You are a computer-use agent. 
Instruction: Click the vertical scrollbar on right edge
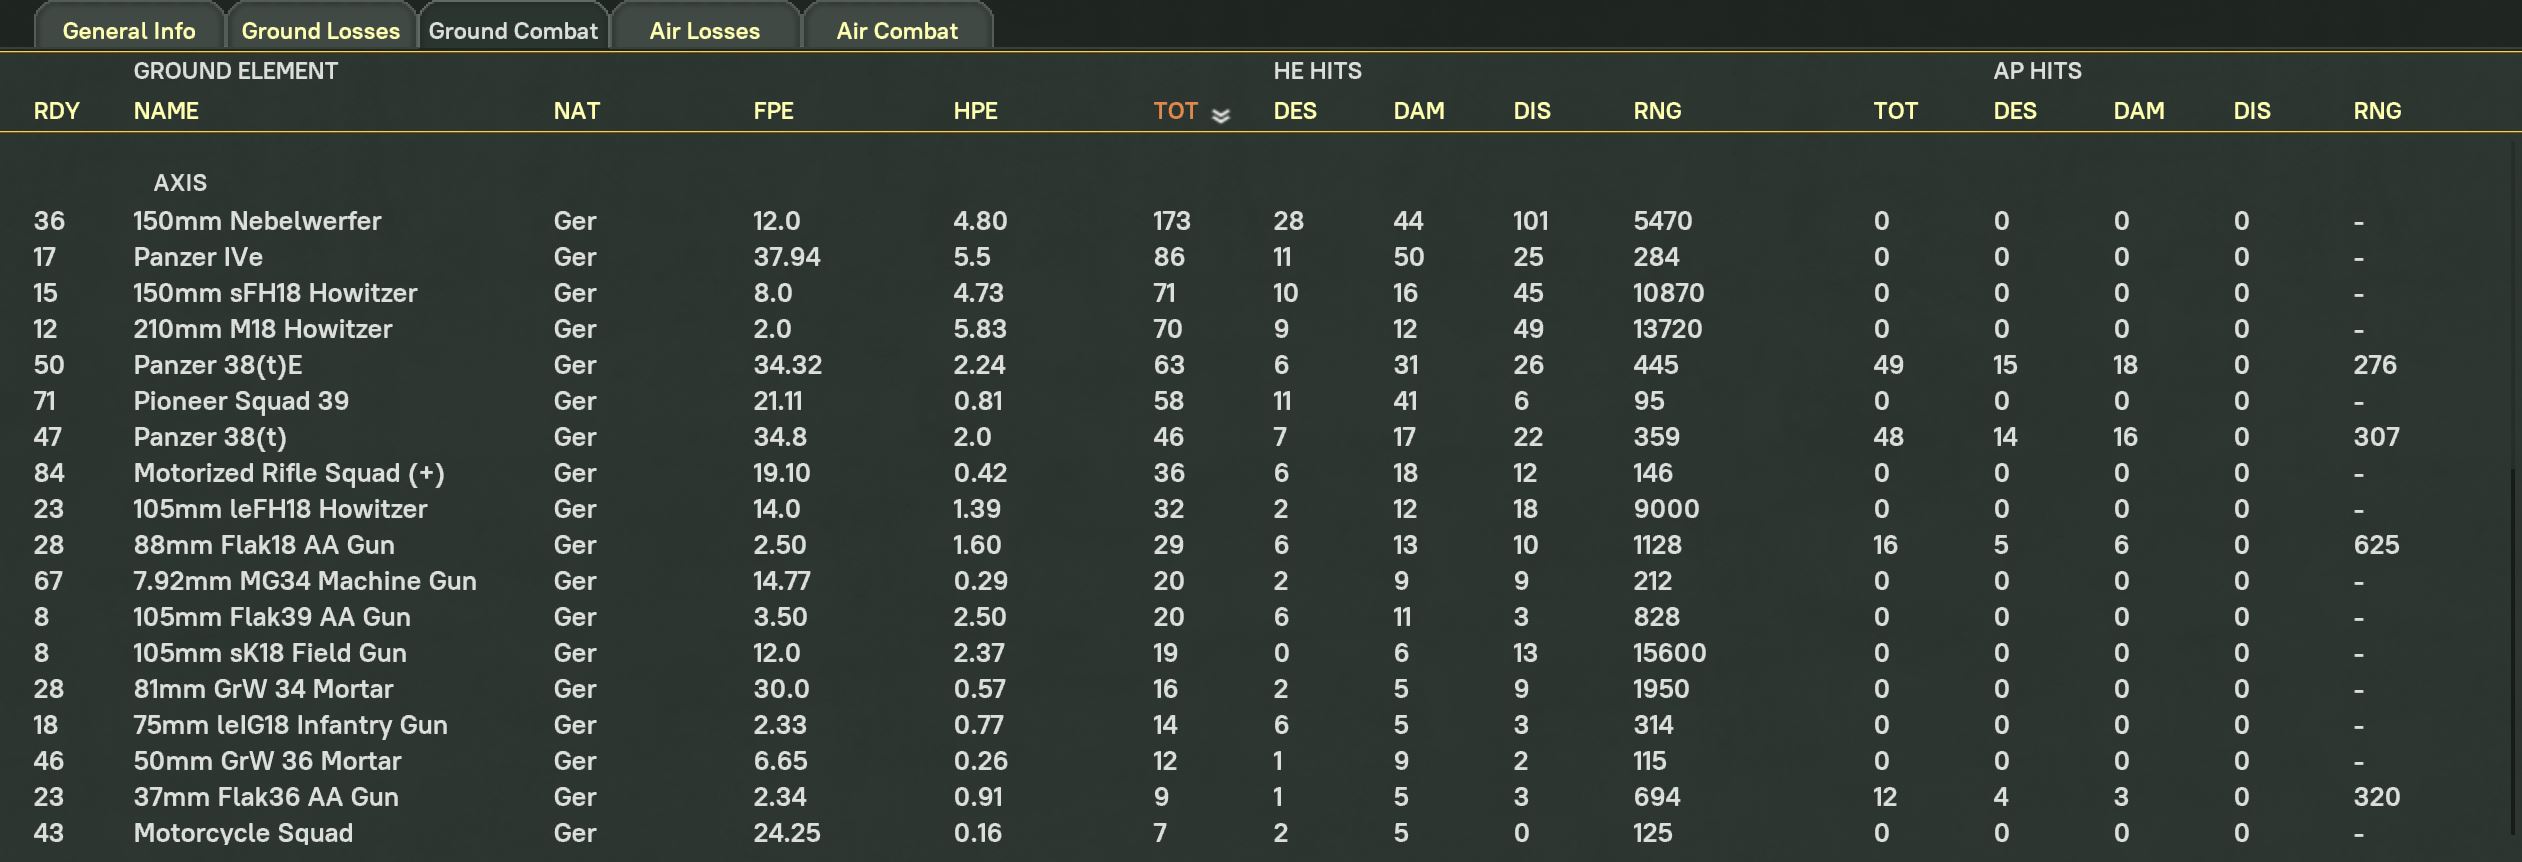pyautogui.click(x=2514, y=652)
